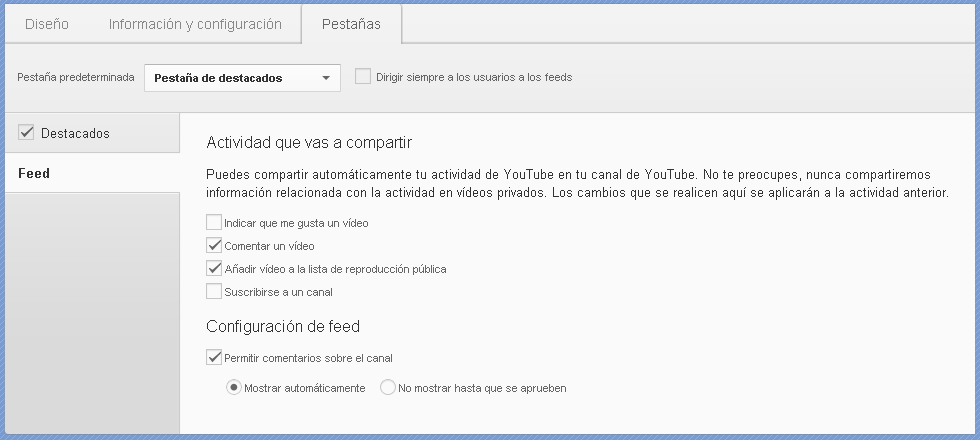
Task: Click the Configuración de feed heading
Action: 283,326
